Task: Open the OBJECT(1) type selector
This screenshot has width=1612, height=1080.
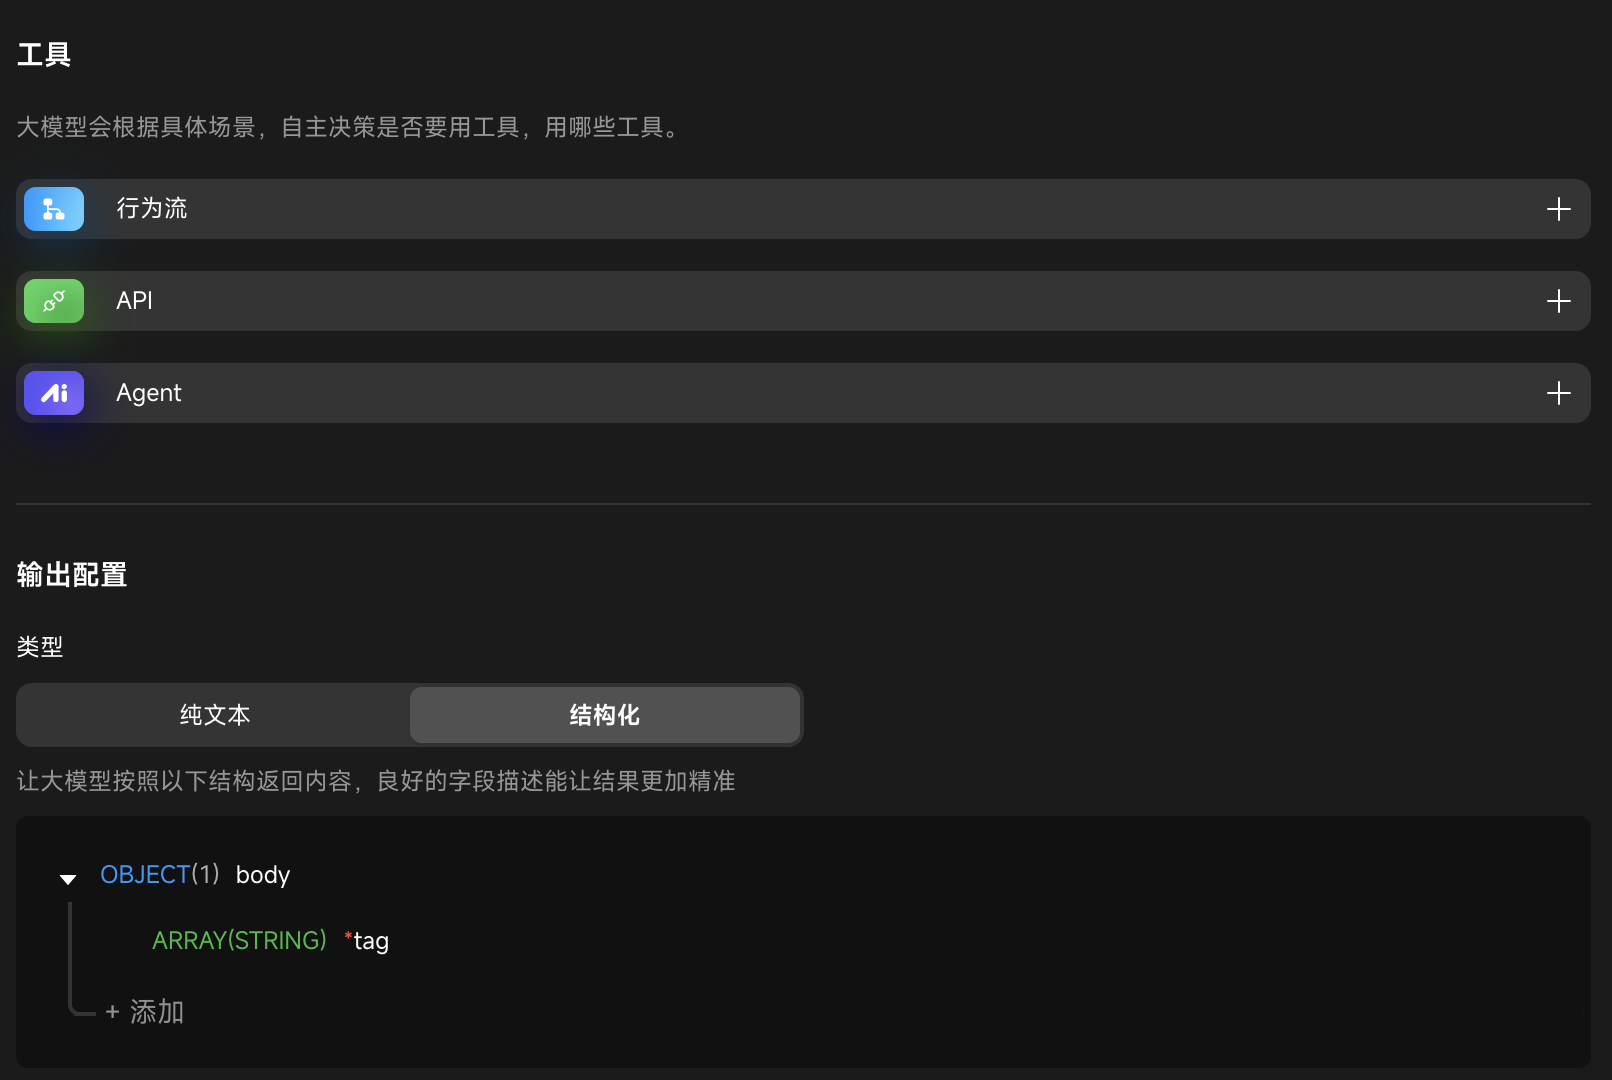Action: 159,875
